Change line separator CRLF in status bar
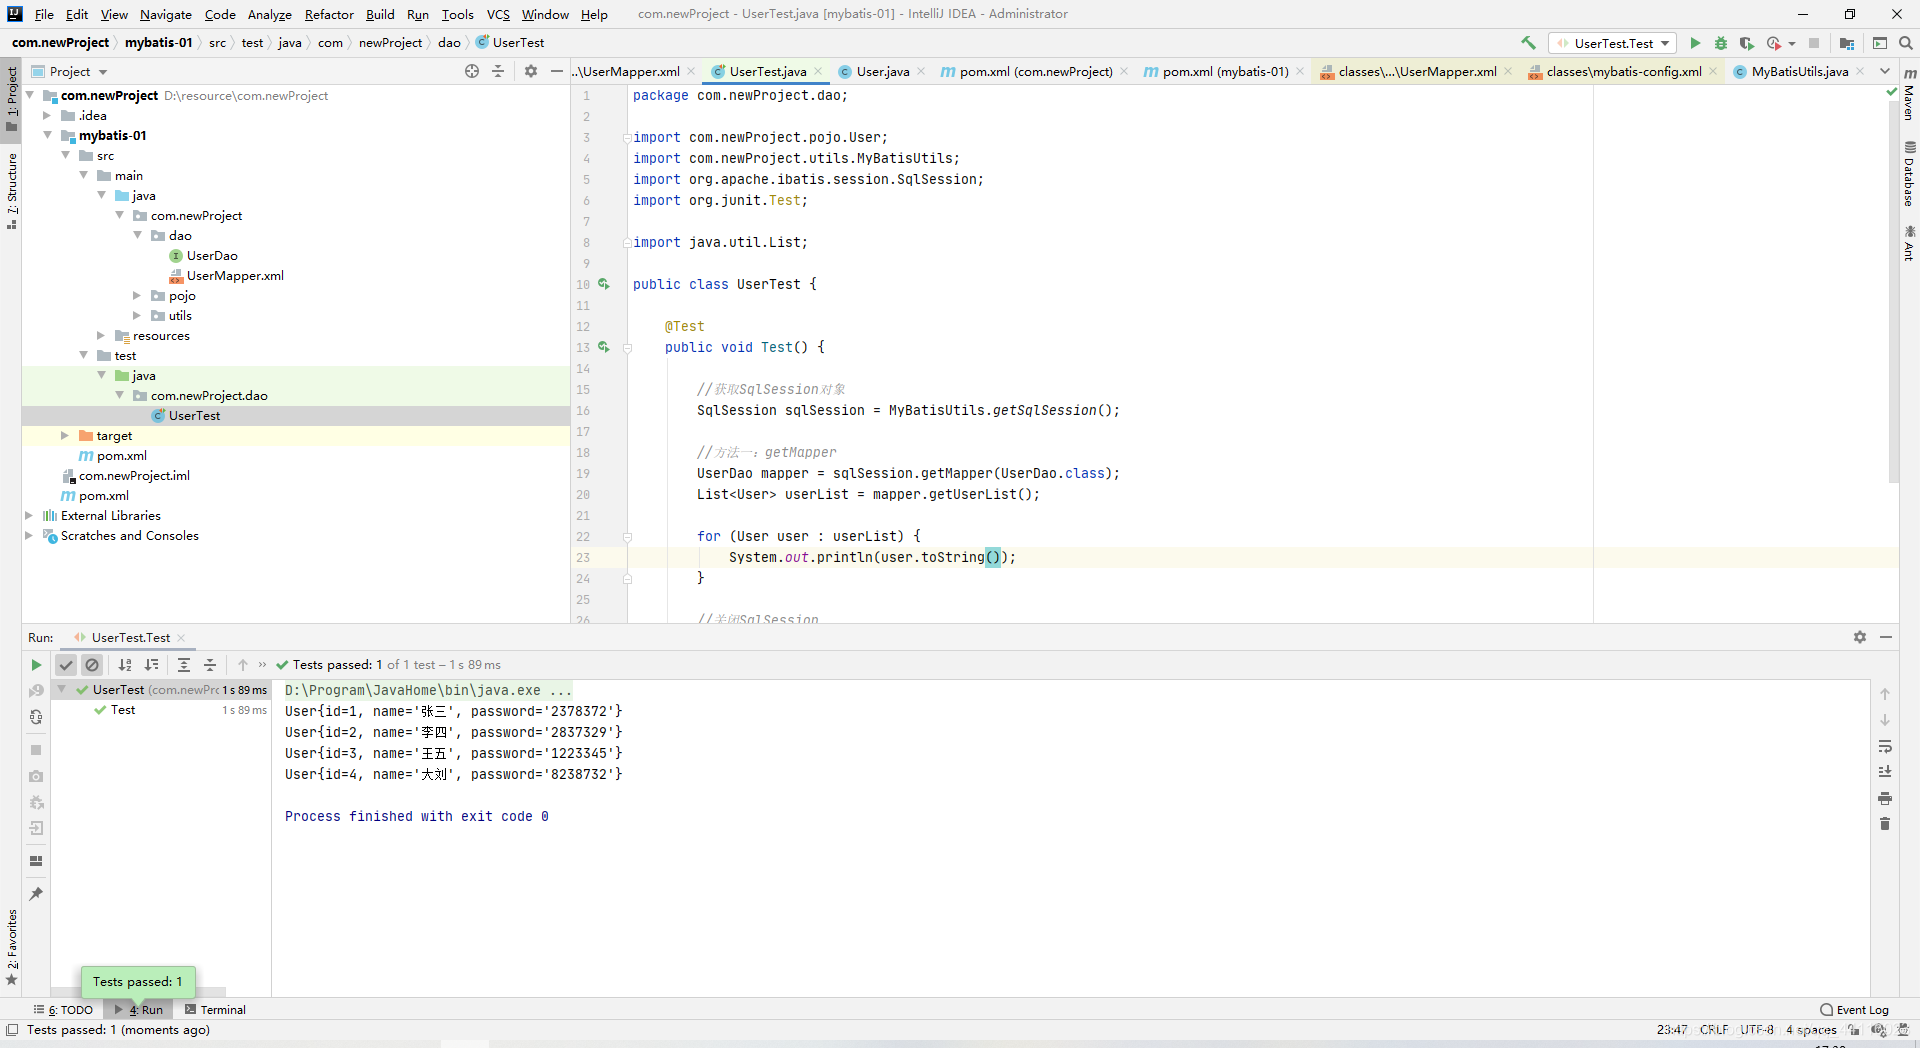The width and height of the screenshot is (1920, 1048). point(1714,1029)
